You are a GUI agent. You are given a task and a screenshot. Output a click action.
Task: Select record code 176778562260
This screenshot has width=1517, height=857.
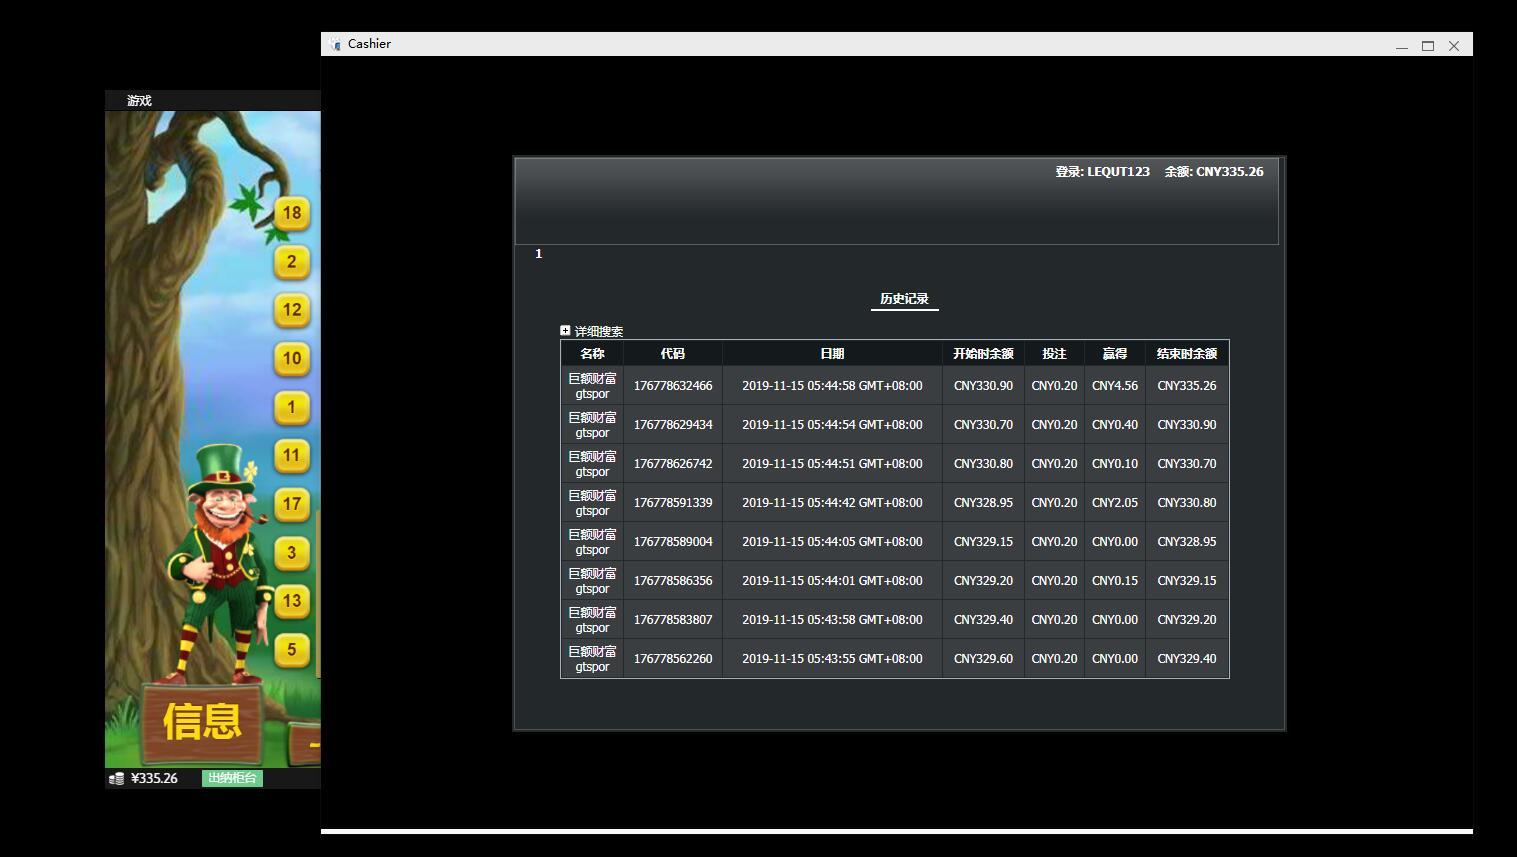[673, 659]
